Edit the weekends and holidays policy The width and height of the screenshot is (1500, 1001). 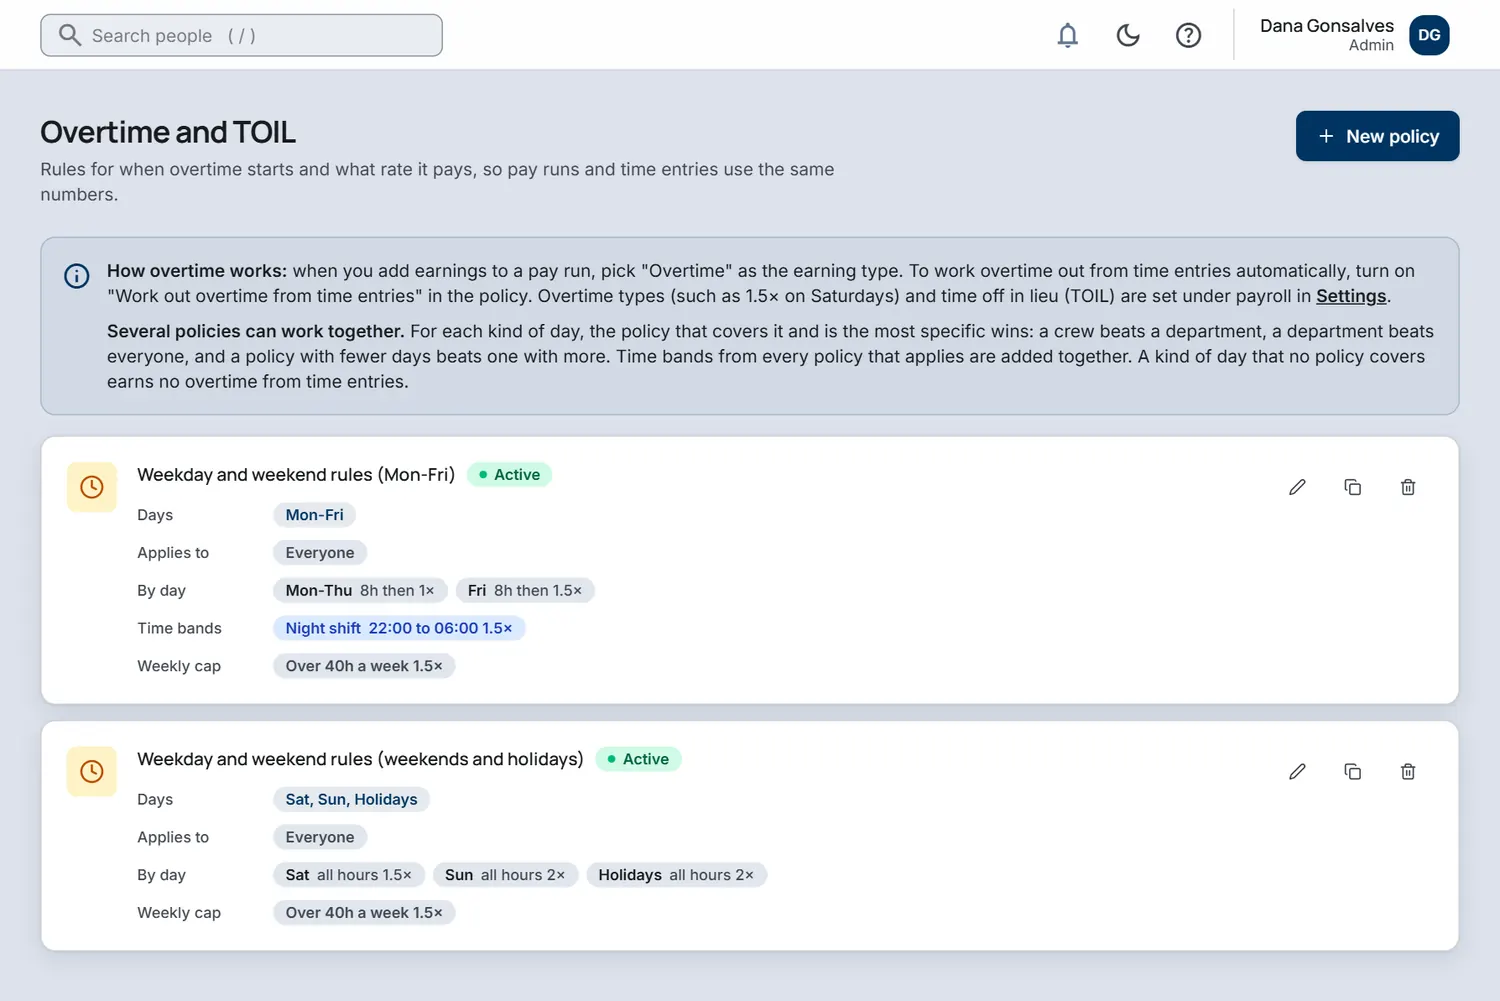pos(1297,772)
